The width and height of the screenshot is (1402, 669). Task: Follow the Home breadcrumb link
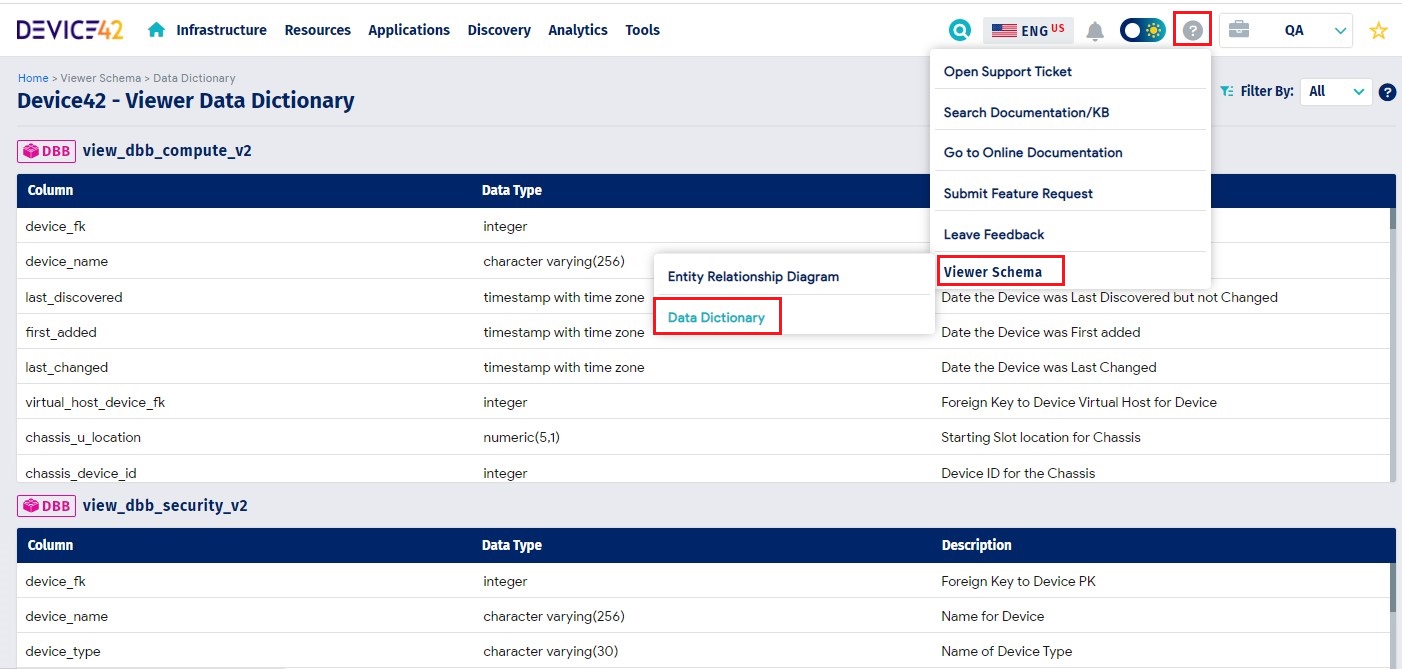point(33,78)
